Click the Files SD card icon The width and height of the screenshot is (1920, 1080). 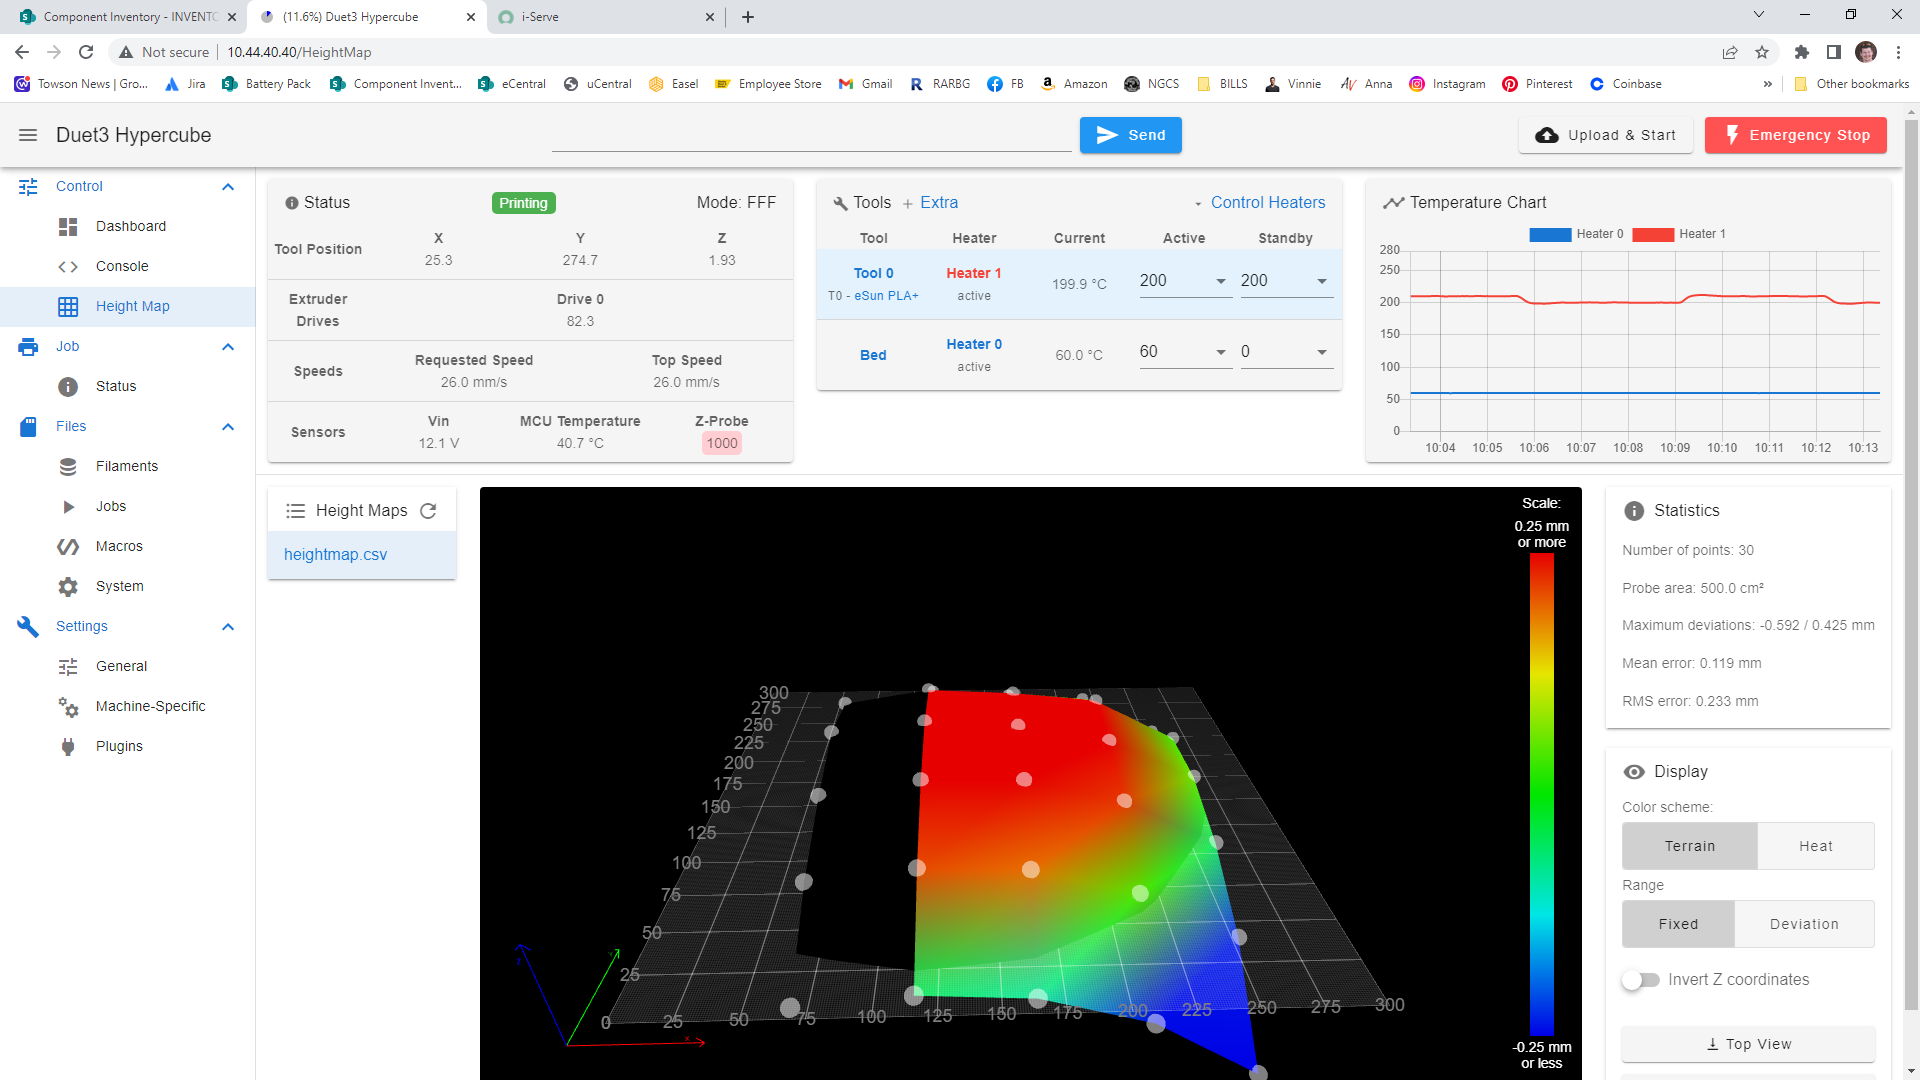[x=28, y=427]
